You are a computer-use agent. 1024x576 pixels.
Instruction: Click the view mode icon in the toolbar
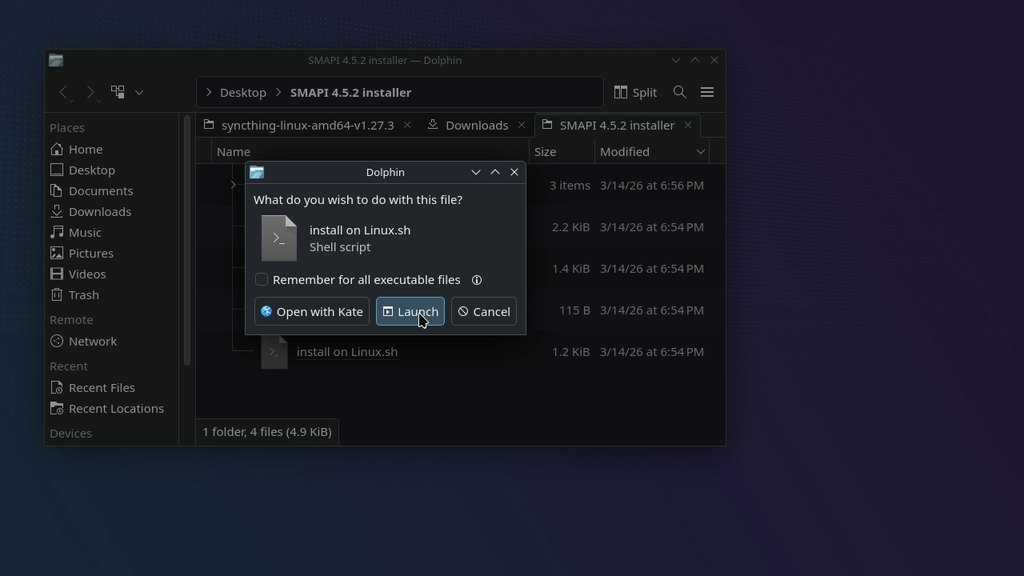point(118,92)
